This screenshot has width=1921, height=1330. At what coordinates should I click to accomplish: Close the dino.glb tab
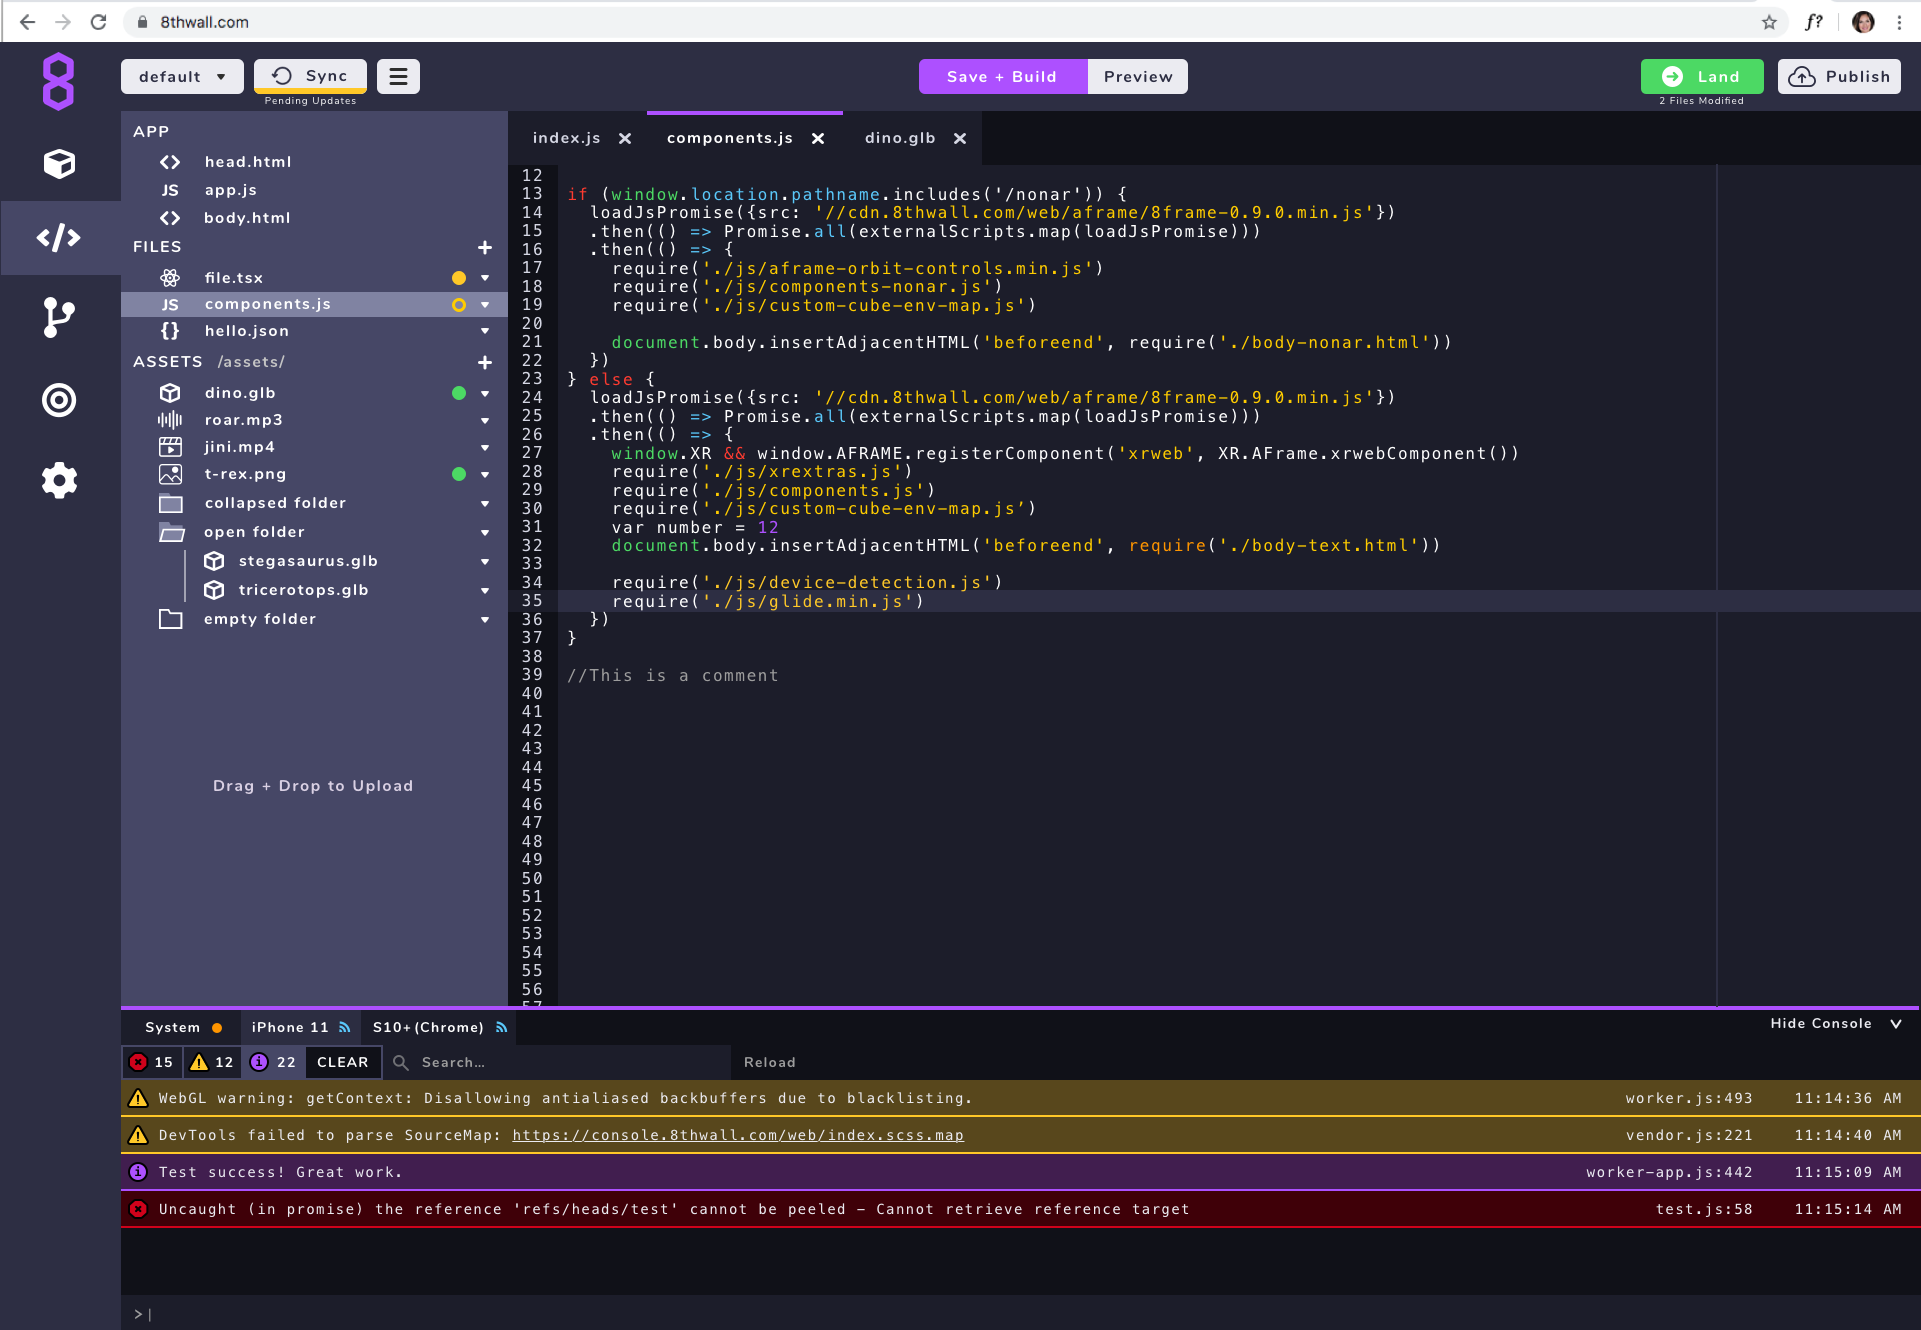click(x=960, y=139)
